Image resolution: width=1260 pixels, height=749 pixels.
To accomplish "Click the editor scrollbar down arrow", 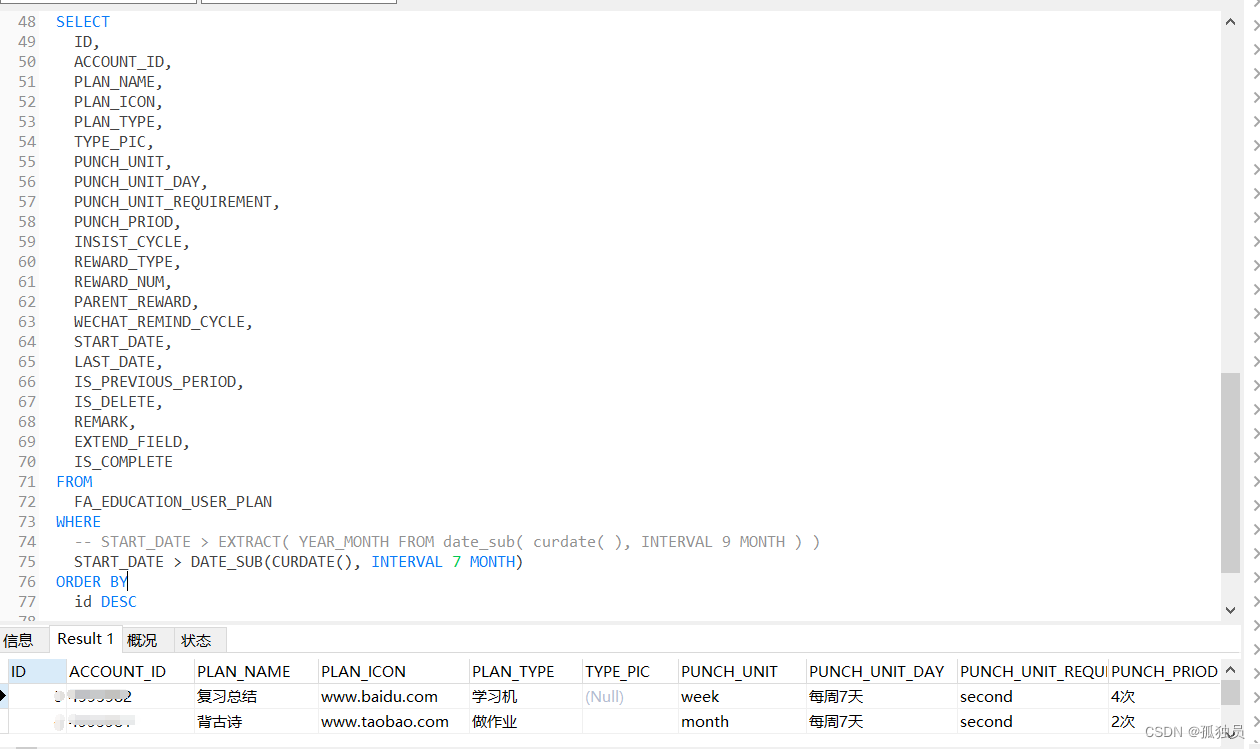I will [1230, 609].
